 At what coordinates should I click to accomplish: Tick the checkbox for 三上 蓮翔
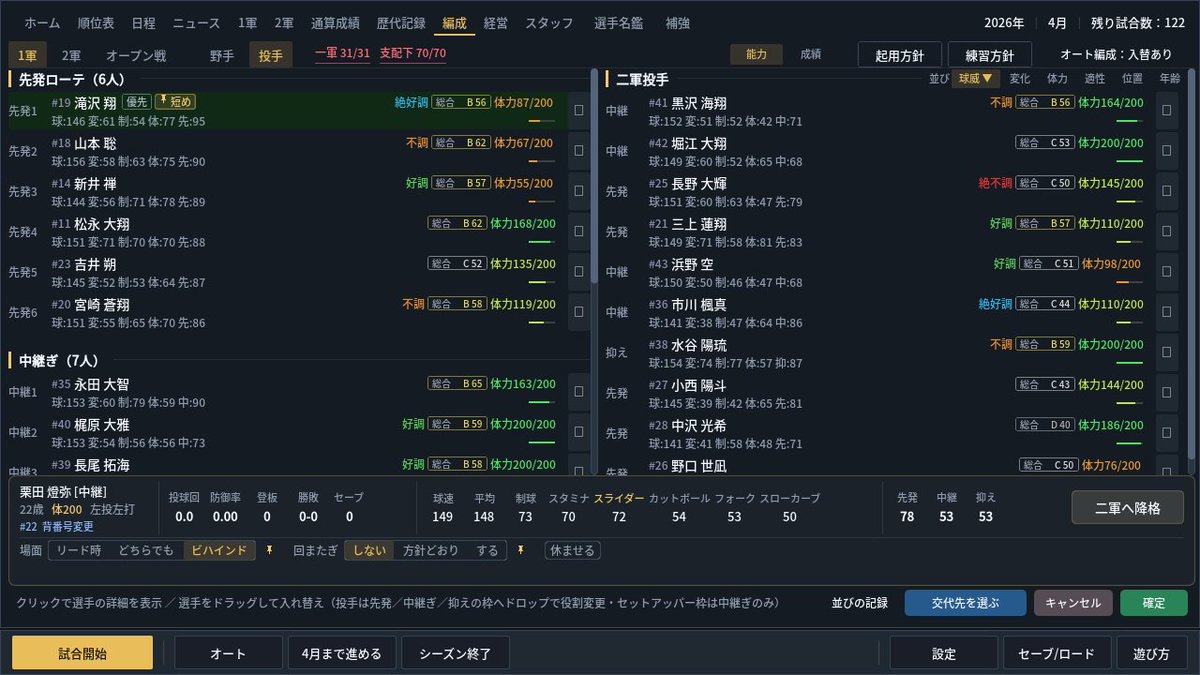1167,230
